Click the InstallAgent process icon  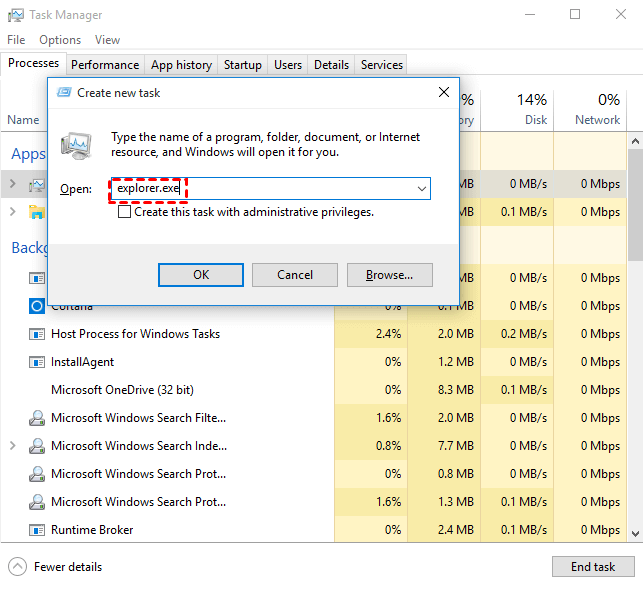[x=36, y=362]
